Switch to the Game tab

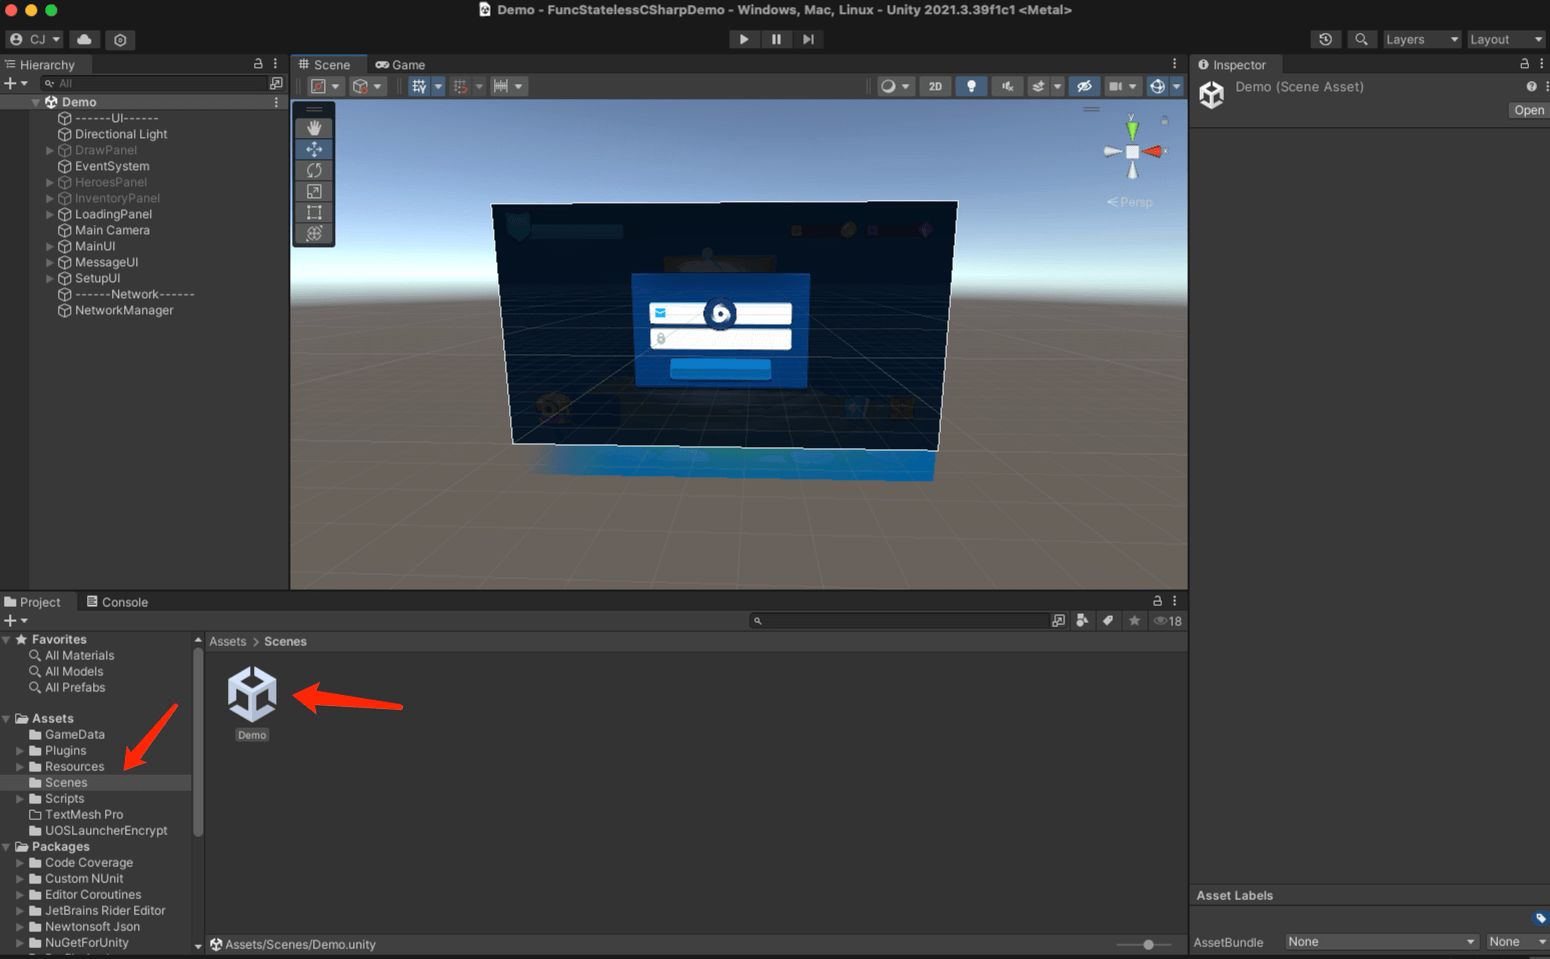tap(400, 65)
